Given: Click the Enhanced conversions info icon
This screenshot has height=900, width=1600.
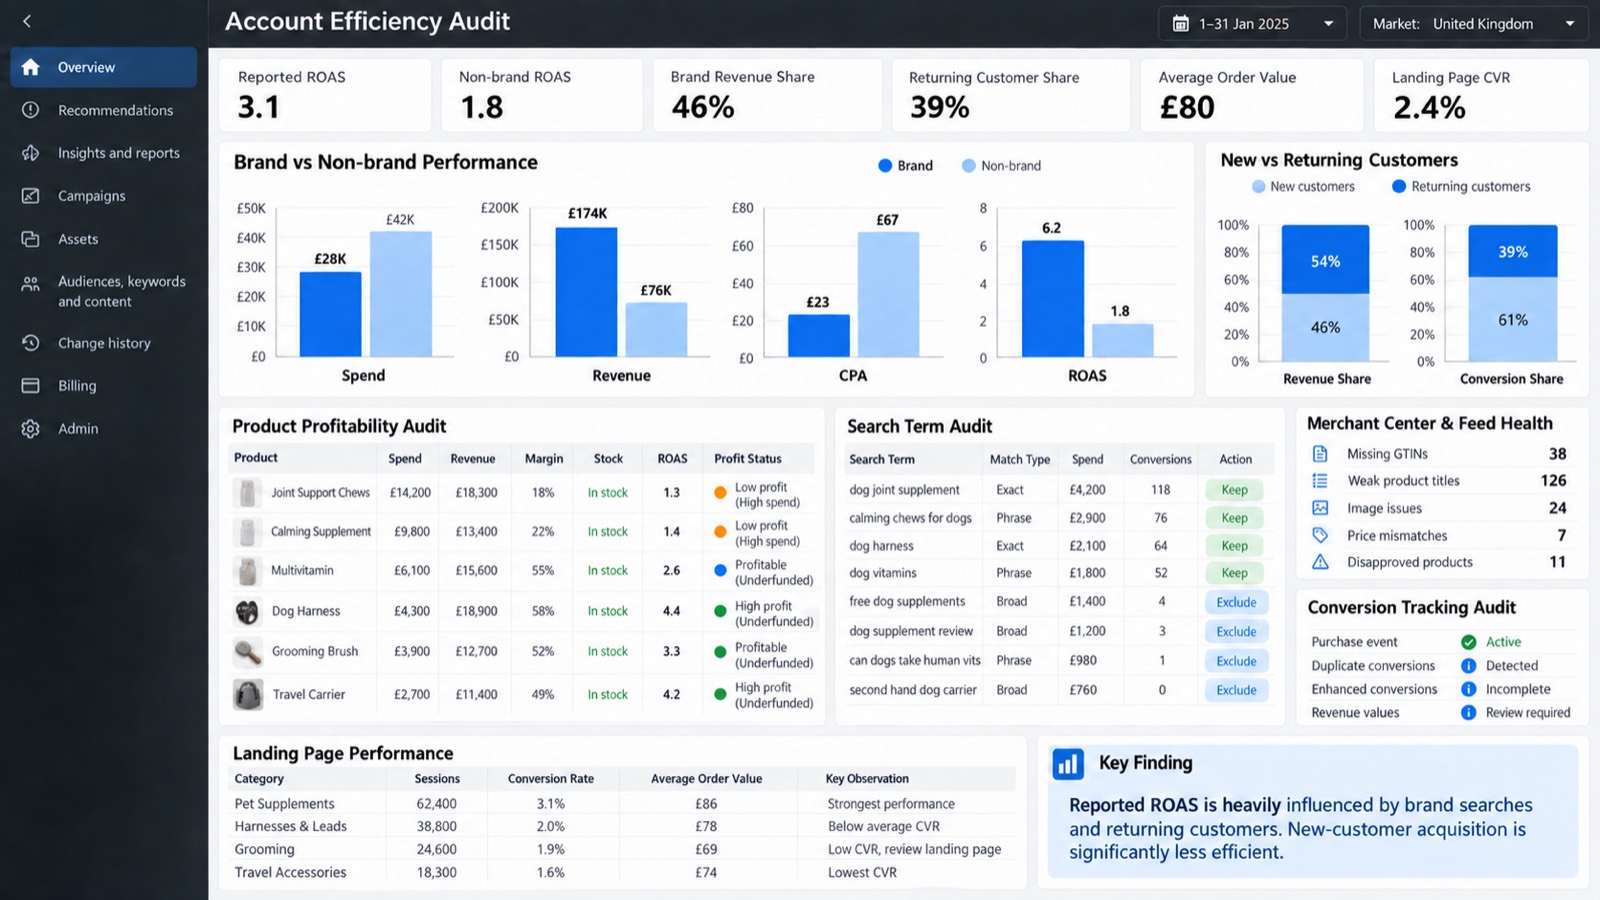Looking at the screenshot, I should [1469, 689].
